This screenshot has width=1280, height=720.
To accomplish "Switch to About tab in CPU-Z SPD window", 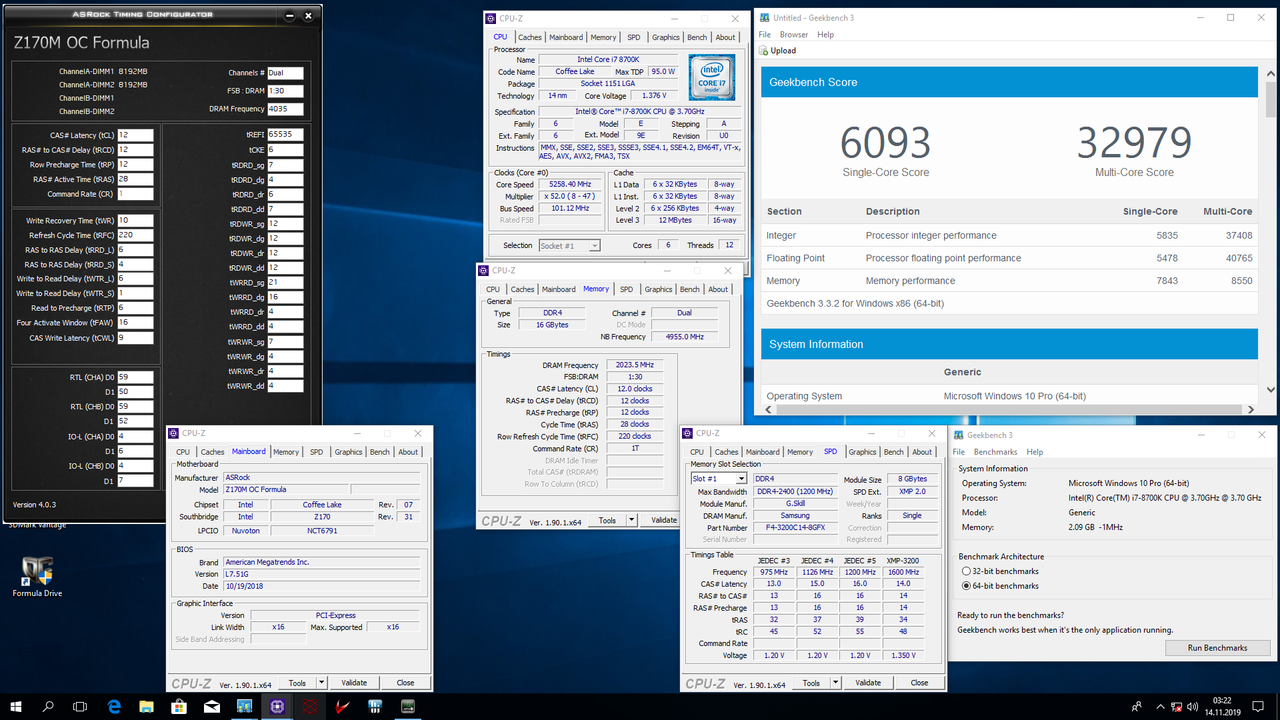I will click(922, 452).
